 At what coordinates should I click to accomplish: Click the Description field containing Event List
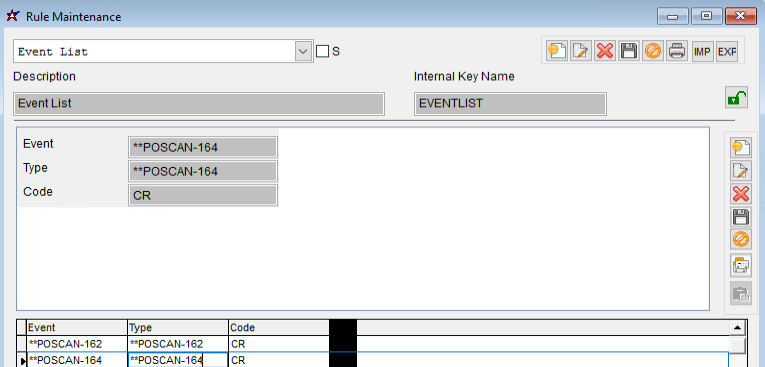(x=199, y=103)
